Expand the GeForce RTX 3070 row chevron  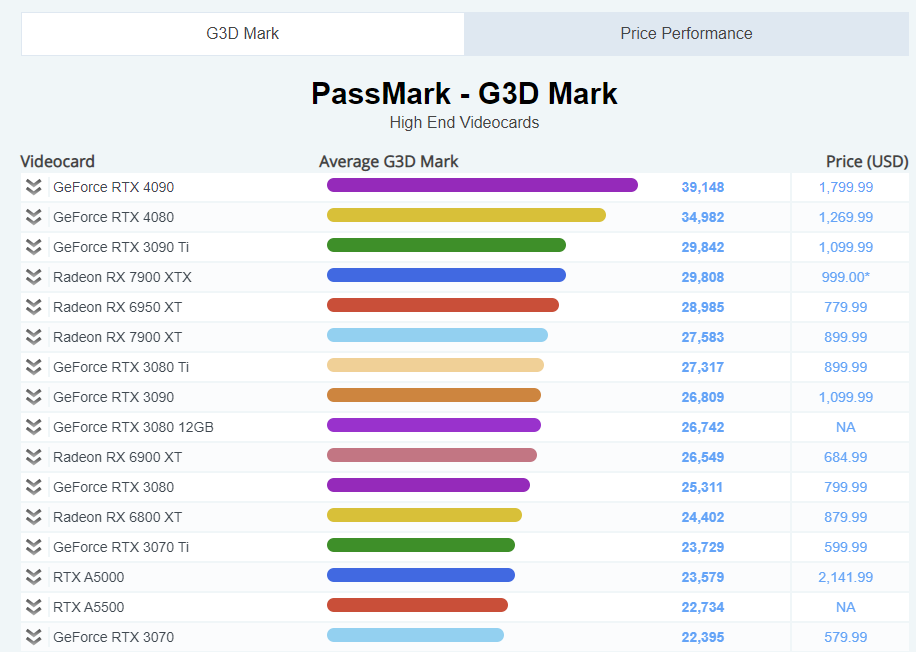34,637
